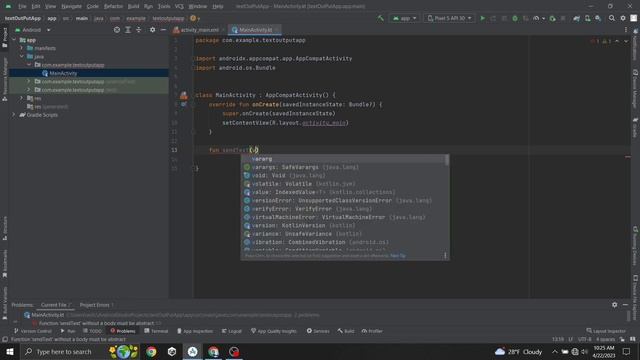Collapse the app module tree node
The image size is (640, 360).
pyautogui.click(x=14, y=40)
